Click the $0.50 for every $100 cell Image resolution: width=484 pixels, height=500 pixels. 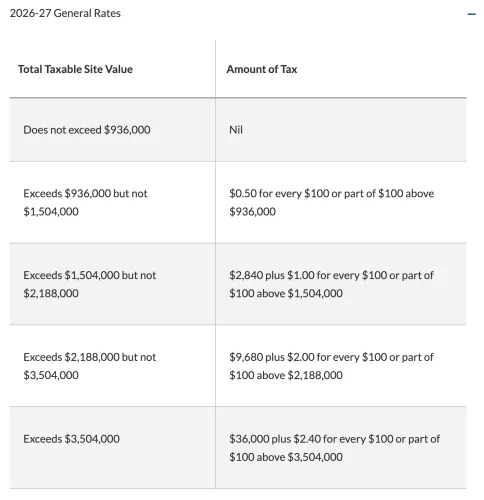tap(341, 202)
